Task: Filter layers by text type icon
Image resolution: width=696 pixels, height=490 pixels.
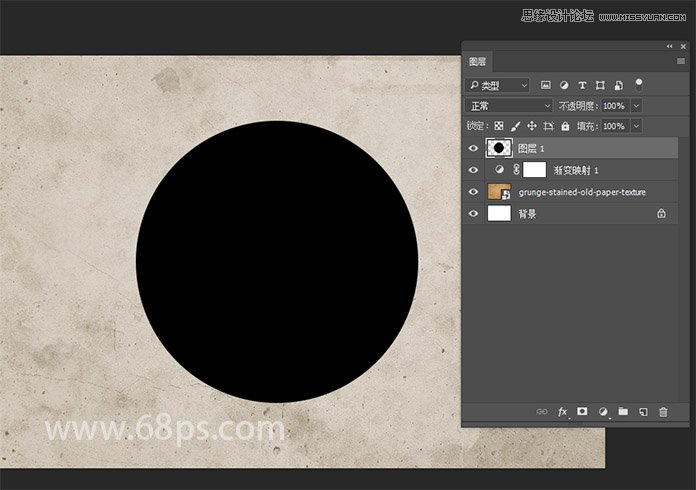Action: pyautogui.click(x=582, y=86)
